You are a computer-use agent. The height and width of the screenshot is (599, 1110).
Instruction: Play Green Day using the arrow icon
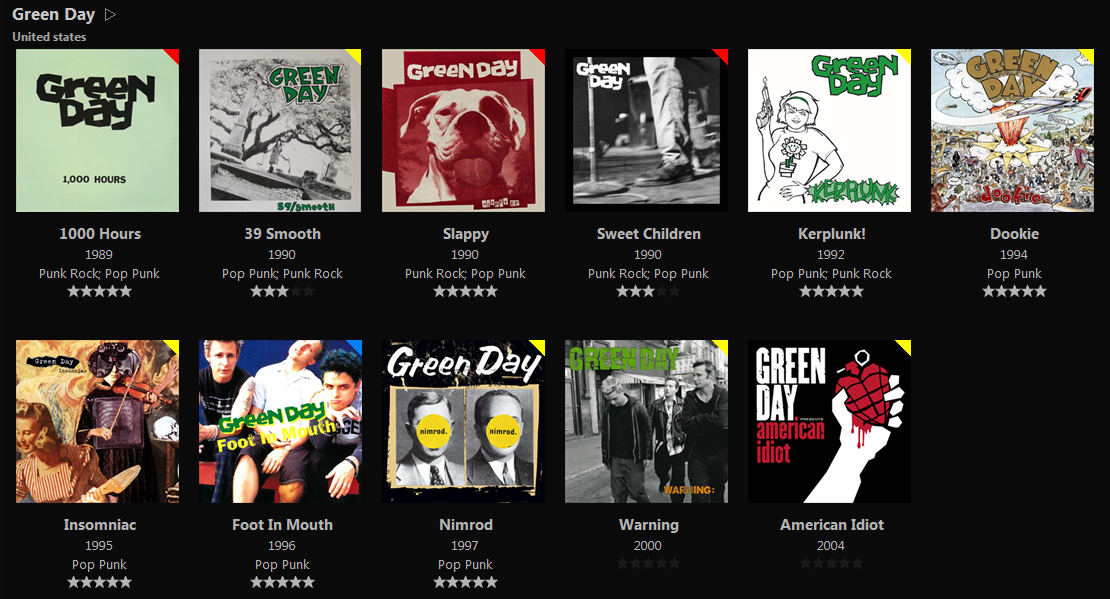point(110,14)
